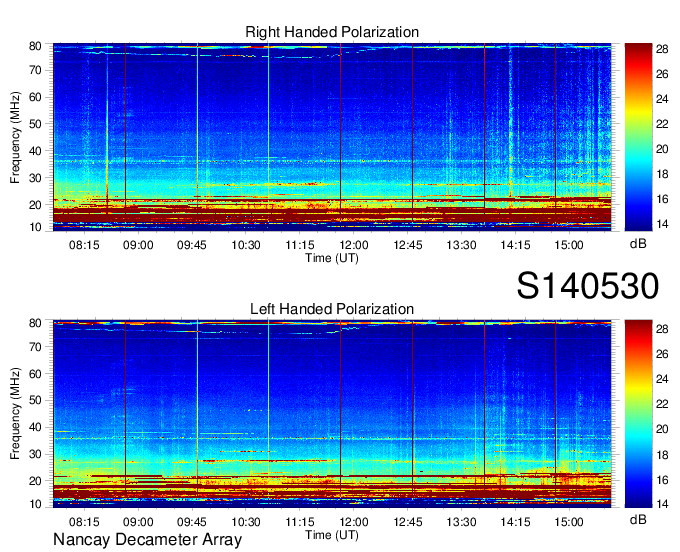Click the 14 dB label on Right Handed colorbar
The height and width of the screenshot is (552, 680).
[x=662, y=224]
